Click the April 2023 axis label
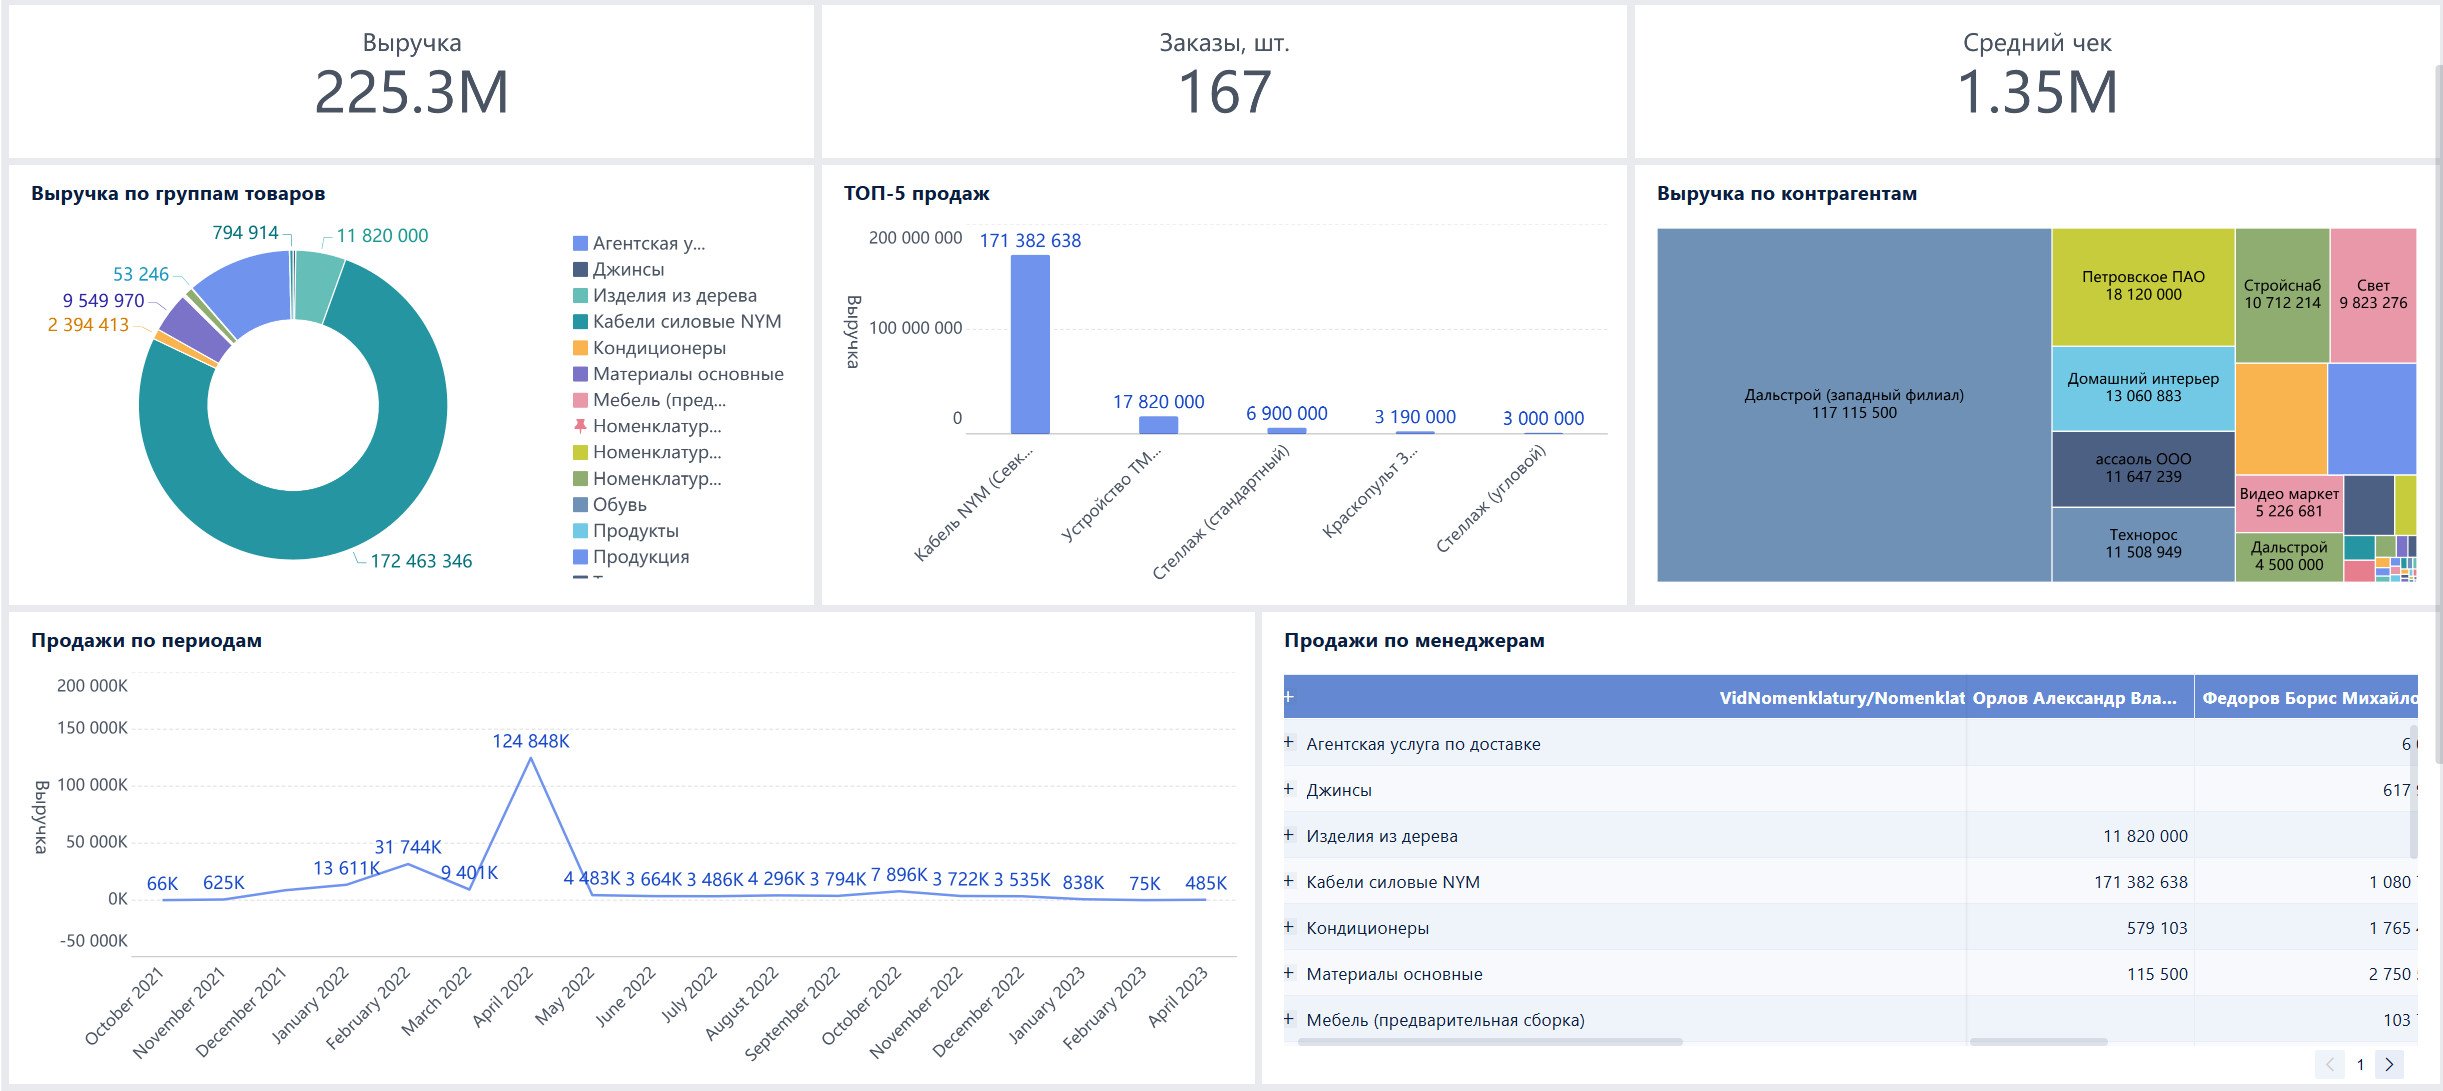The image size is (2443, 1091). pyautogui.click(x=1177, y=996)
